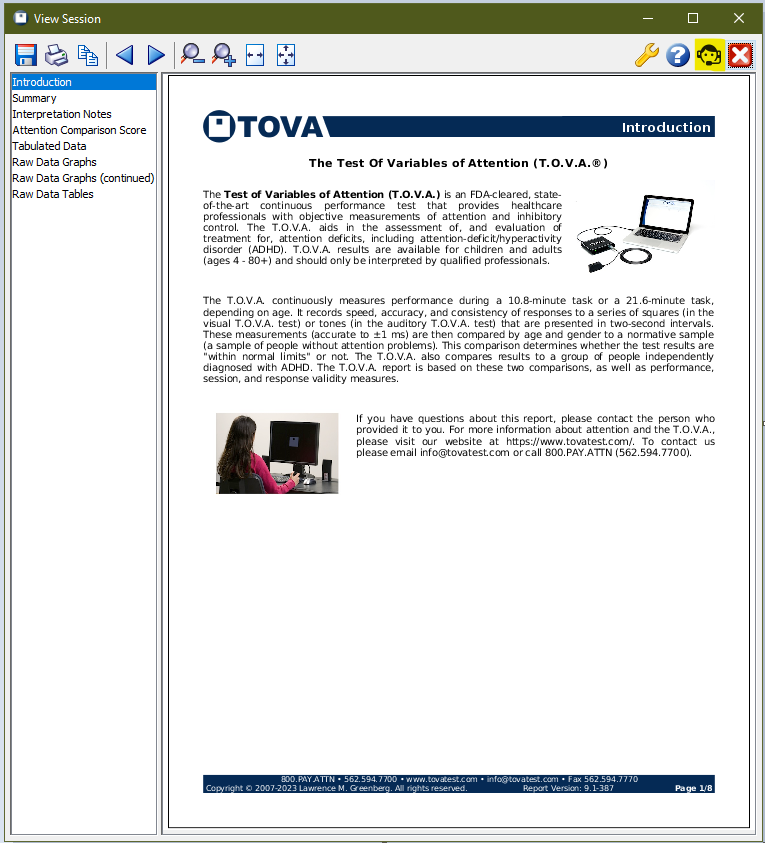Maximize the View Session window
This screenshot has width=765, height=843.
pos(693,18)
